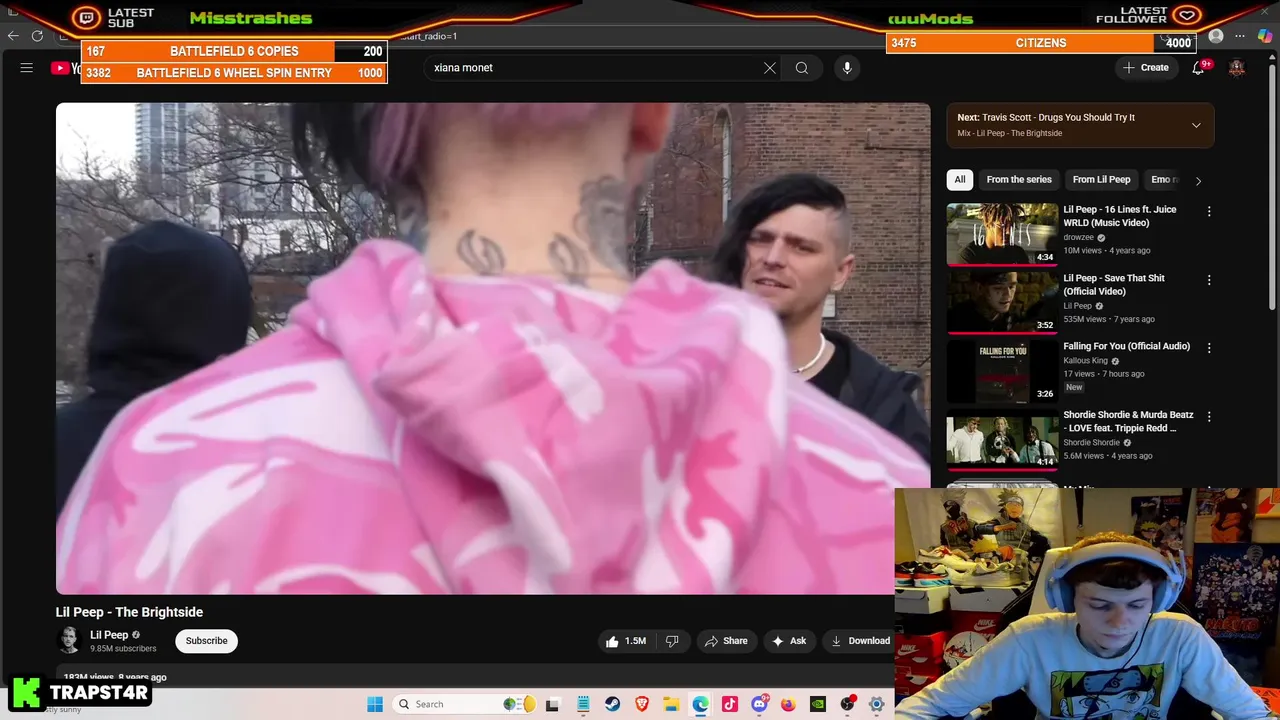Open OBS Studio from the taskbar

[x=847, y=704]
